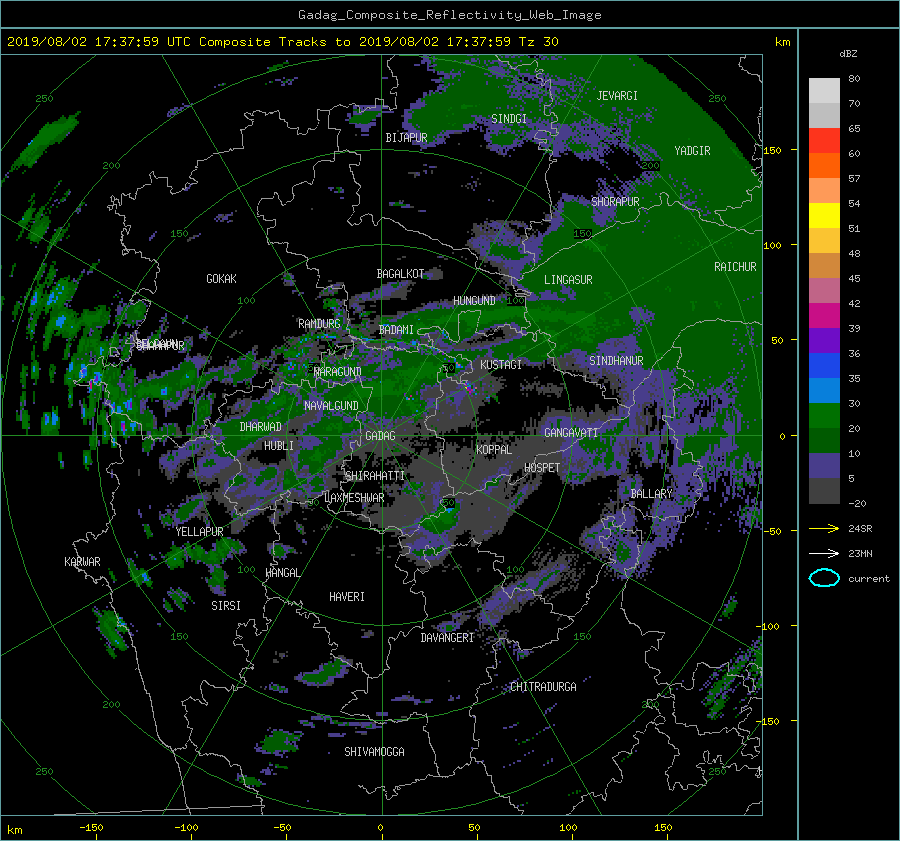Click the LINGASUR city label
This screenshot has height=841, width=900.
point(568,280)
